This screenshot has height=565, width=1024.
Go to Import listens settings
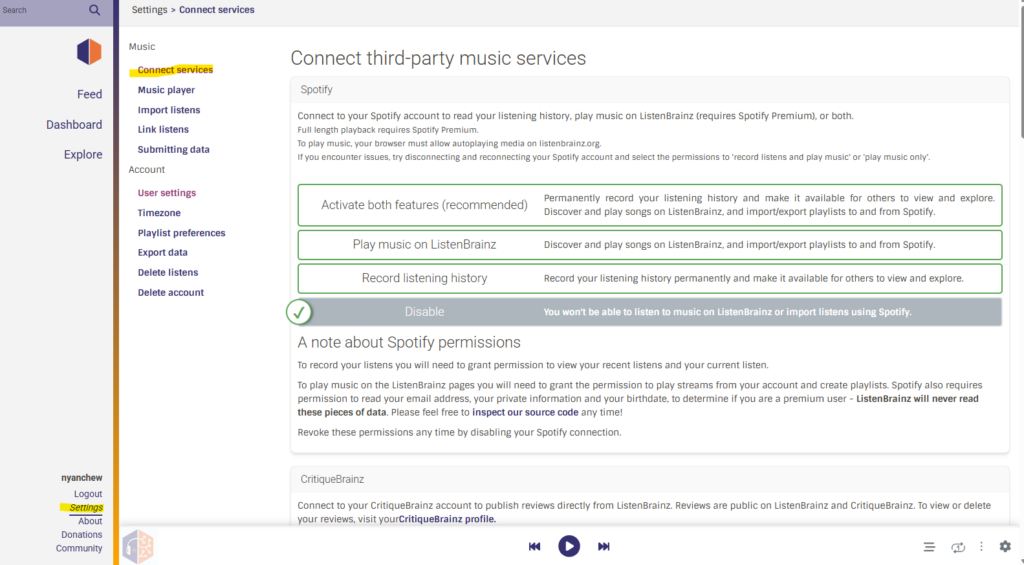point(168,110)
